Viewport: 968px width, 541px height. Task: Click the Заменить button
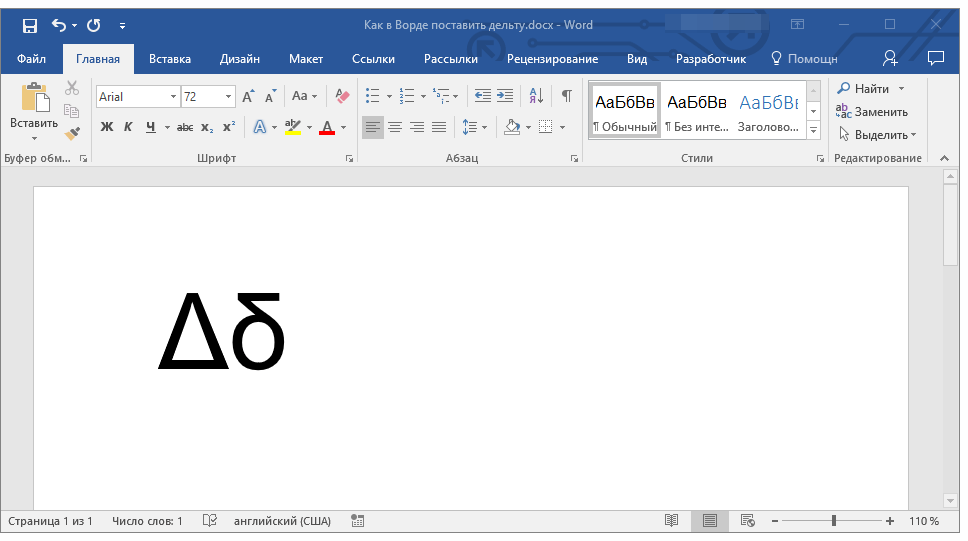pos(872,112)
